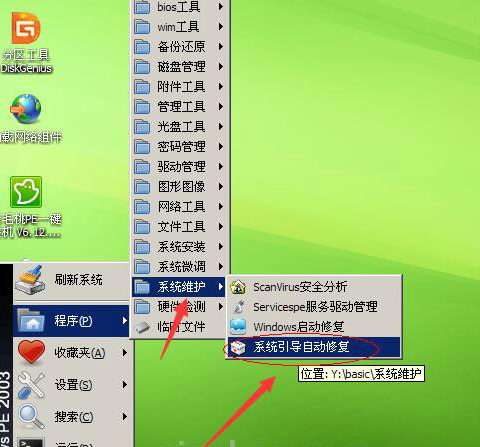Expand the 磁盘管理 submenu arrow
The height and width of the screenshot is (447, 480).
coord(220,67)
